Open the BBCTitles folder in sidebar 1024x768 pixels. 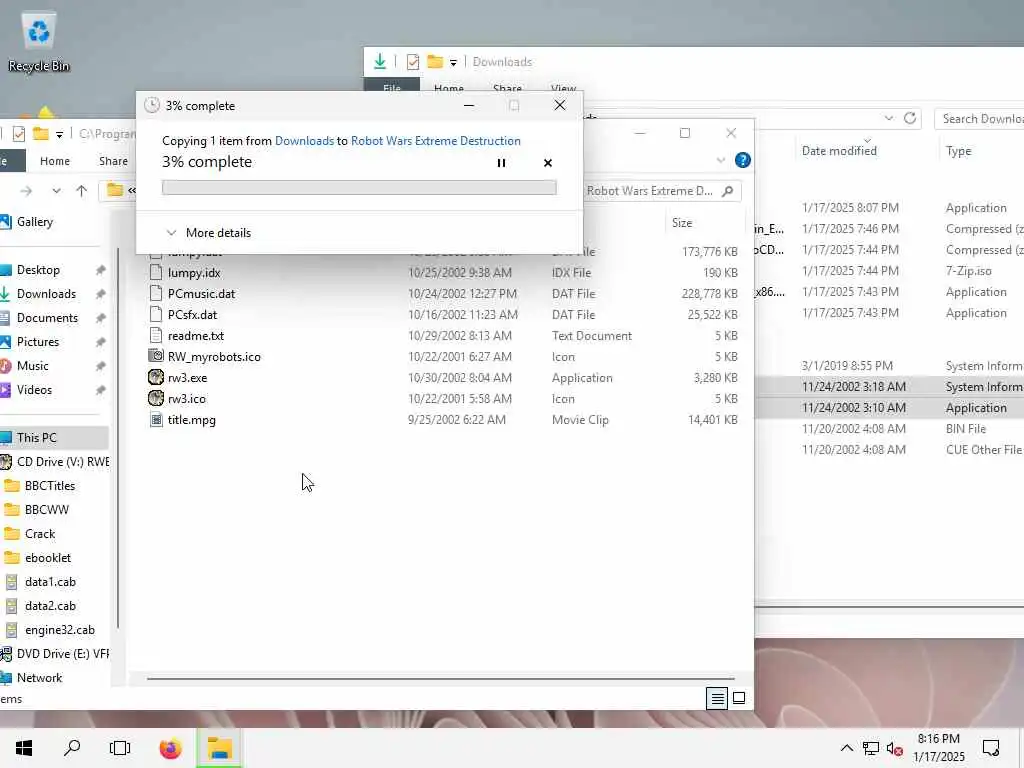tap(50, 486)
